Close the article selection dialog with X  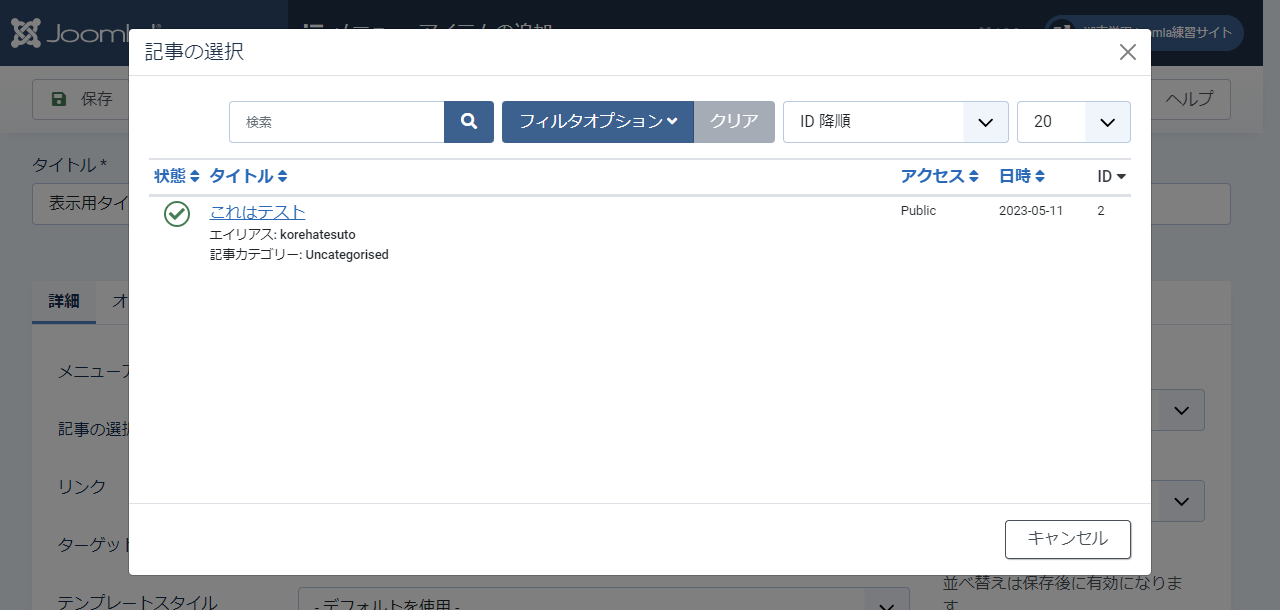[1127, 52]
